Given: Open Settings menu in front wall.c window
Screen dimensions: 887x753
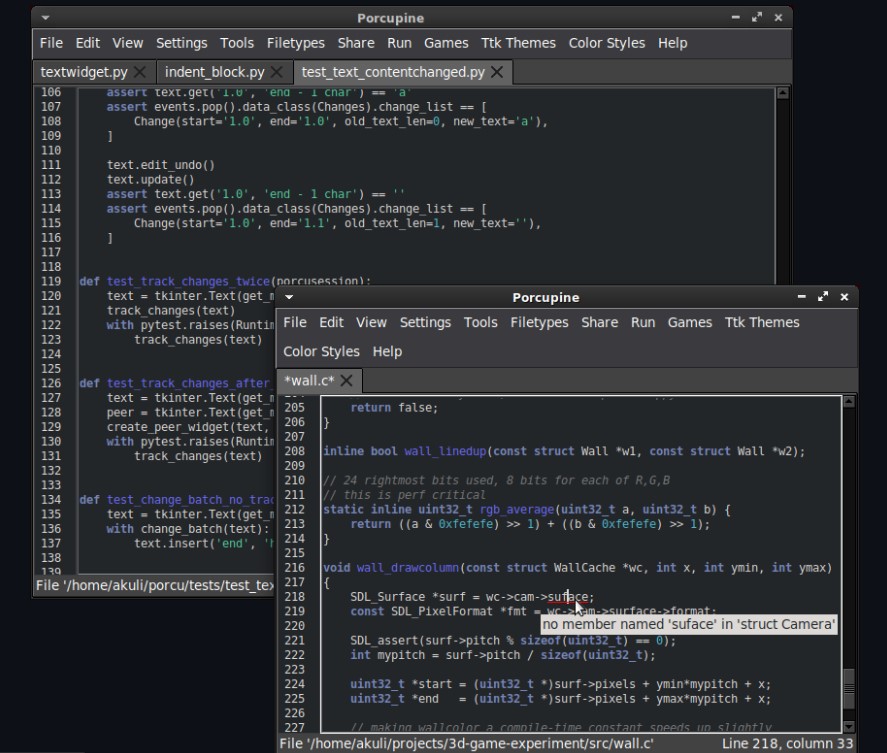Looking at the screenshot, I should pyautogui.click(x=425, y=322).
